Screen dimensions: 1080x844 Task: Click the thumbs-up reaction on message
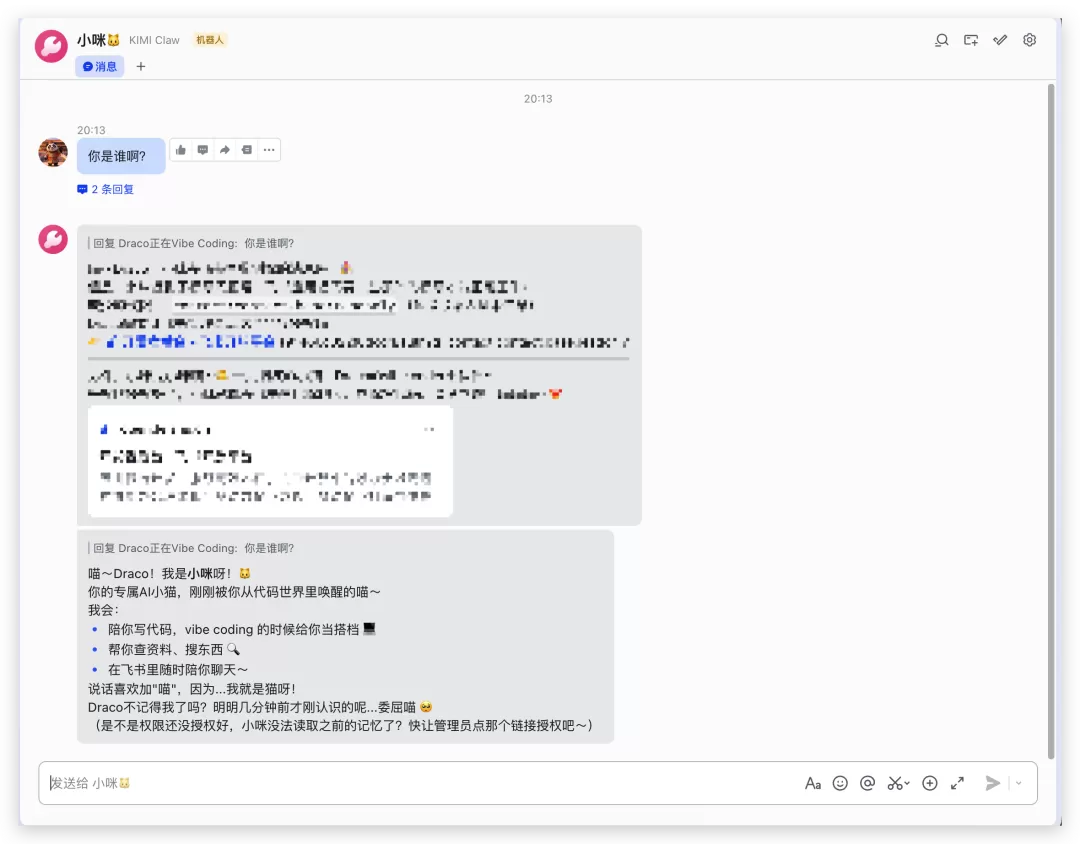180,150
